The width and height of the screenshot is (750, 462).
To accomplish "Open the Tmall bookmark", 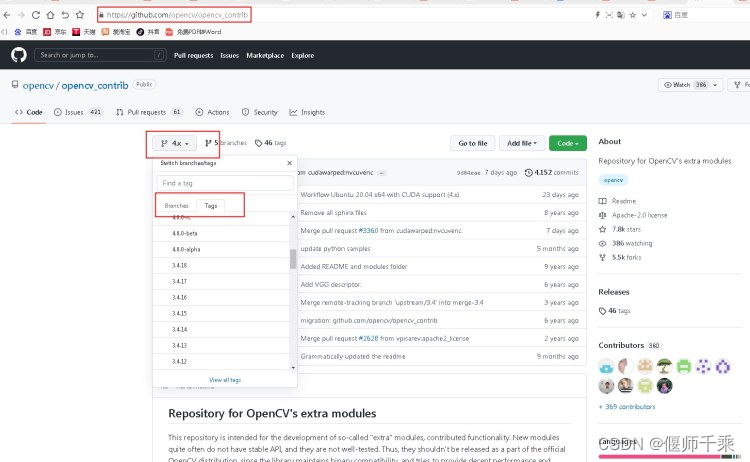I will tap(84, 32).
